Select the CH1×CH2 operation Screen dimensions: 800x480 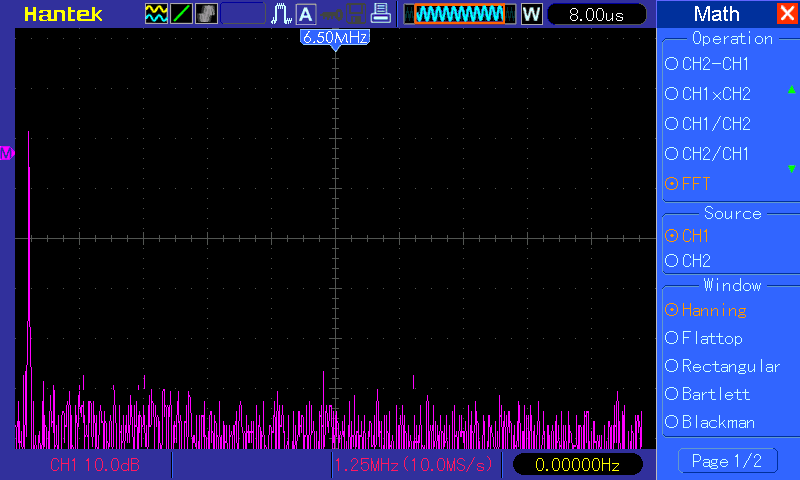(708, 94)
